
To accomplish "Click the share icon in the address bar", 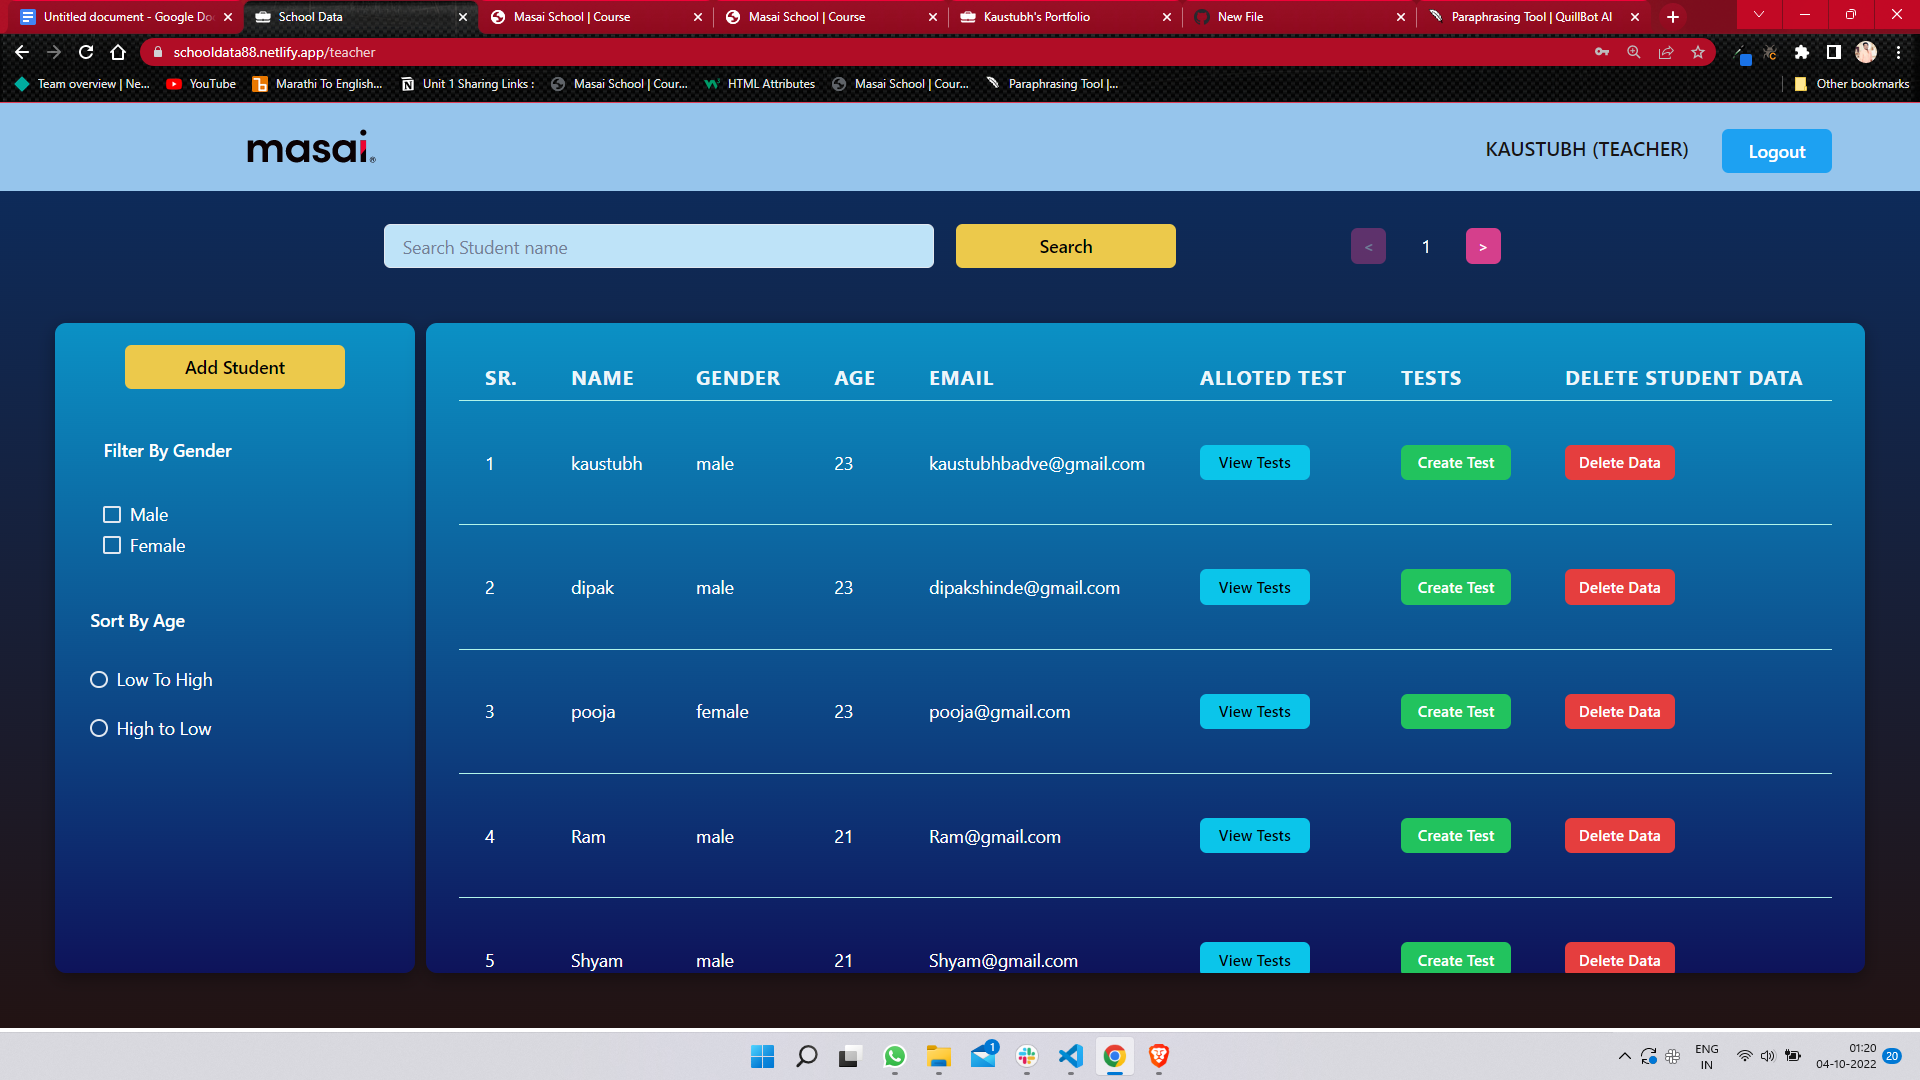I will click(1666, 51).
